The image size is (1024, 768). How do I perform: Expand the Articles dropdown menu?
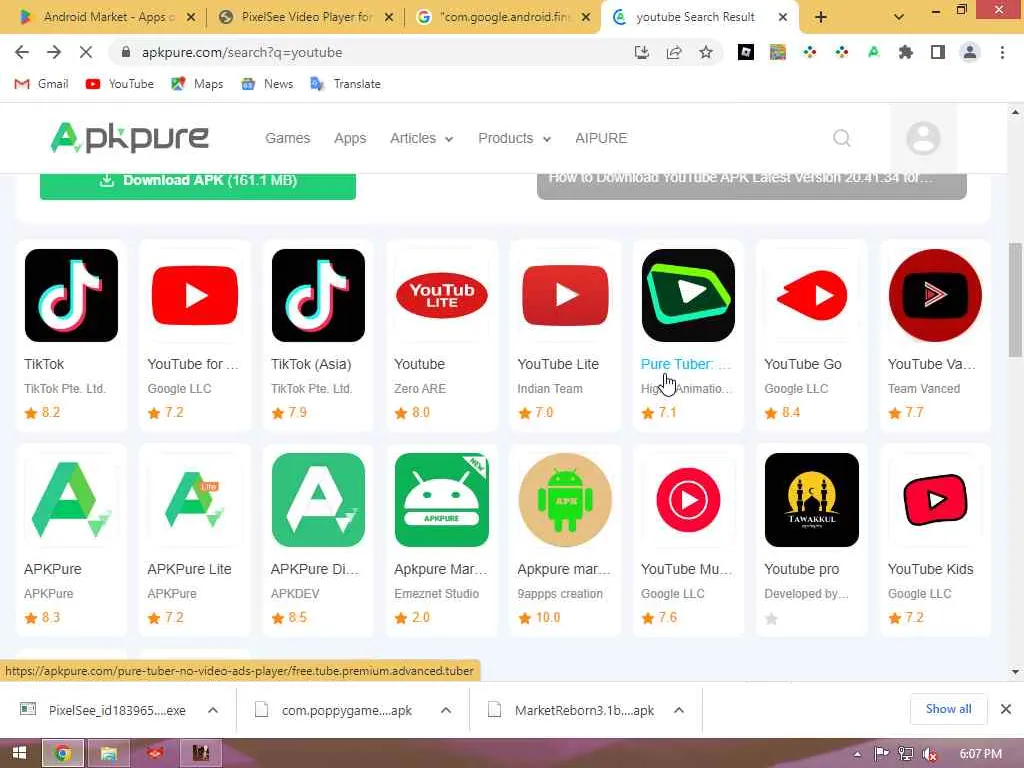[421, 138]
